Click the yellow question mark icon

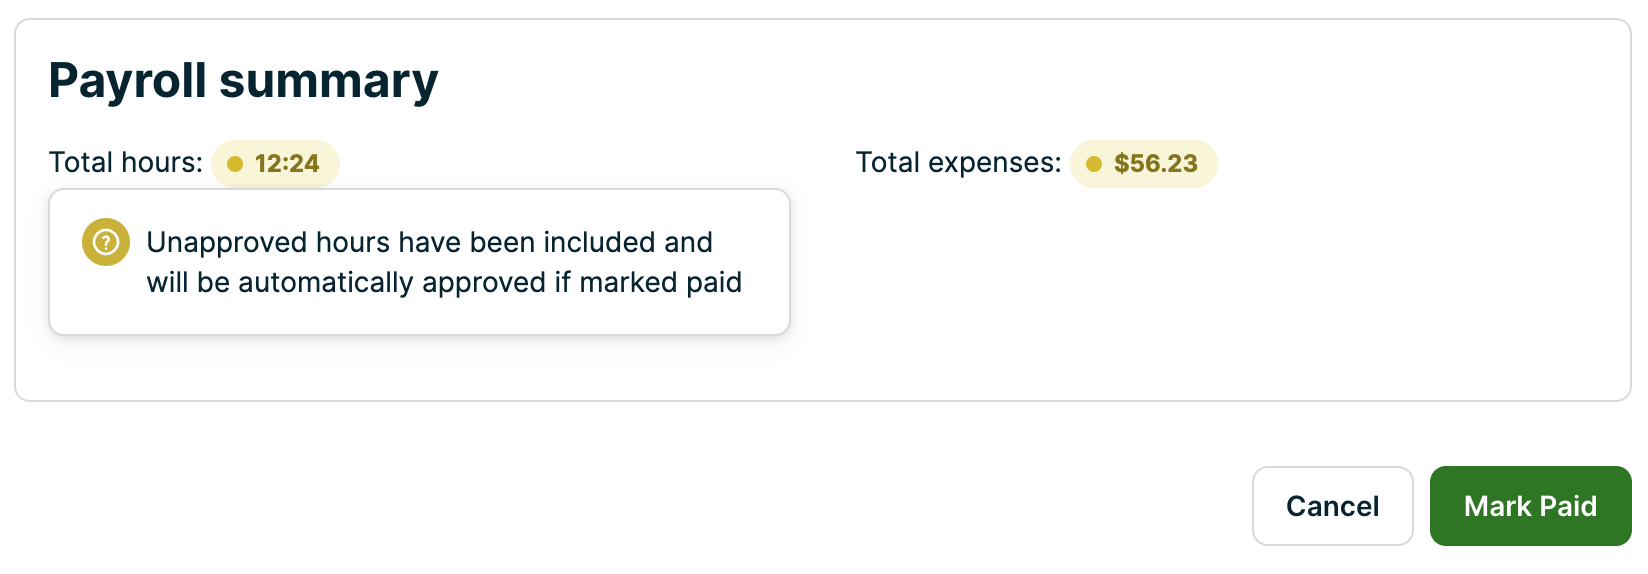click(x=106, y=242)
